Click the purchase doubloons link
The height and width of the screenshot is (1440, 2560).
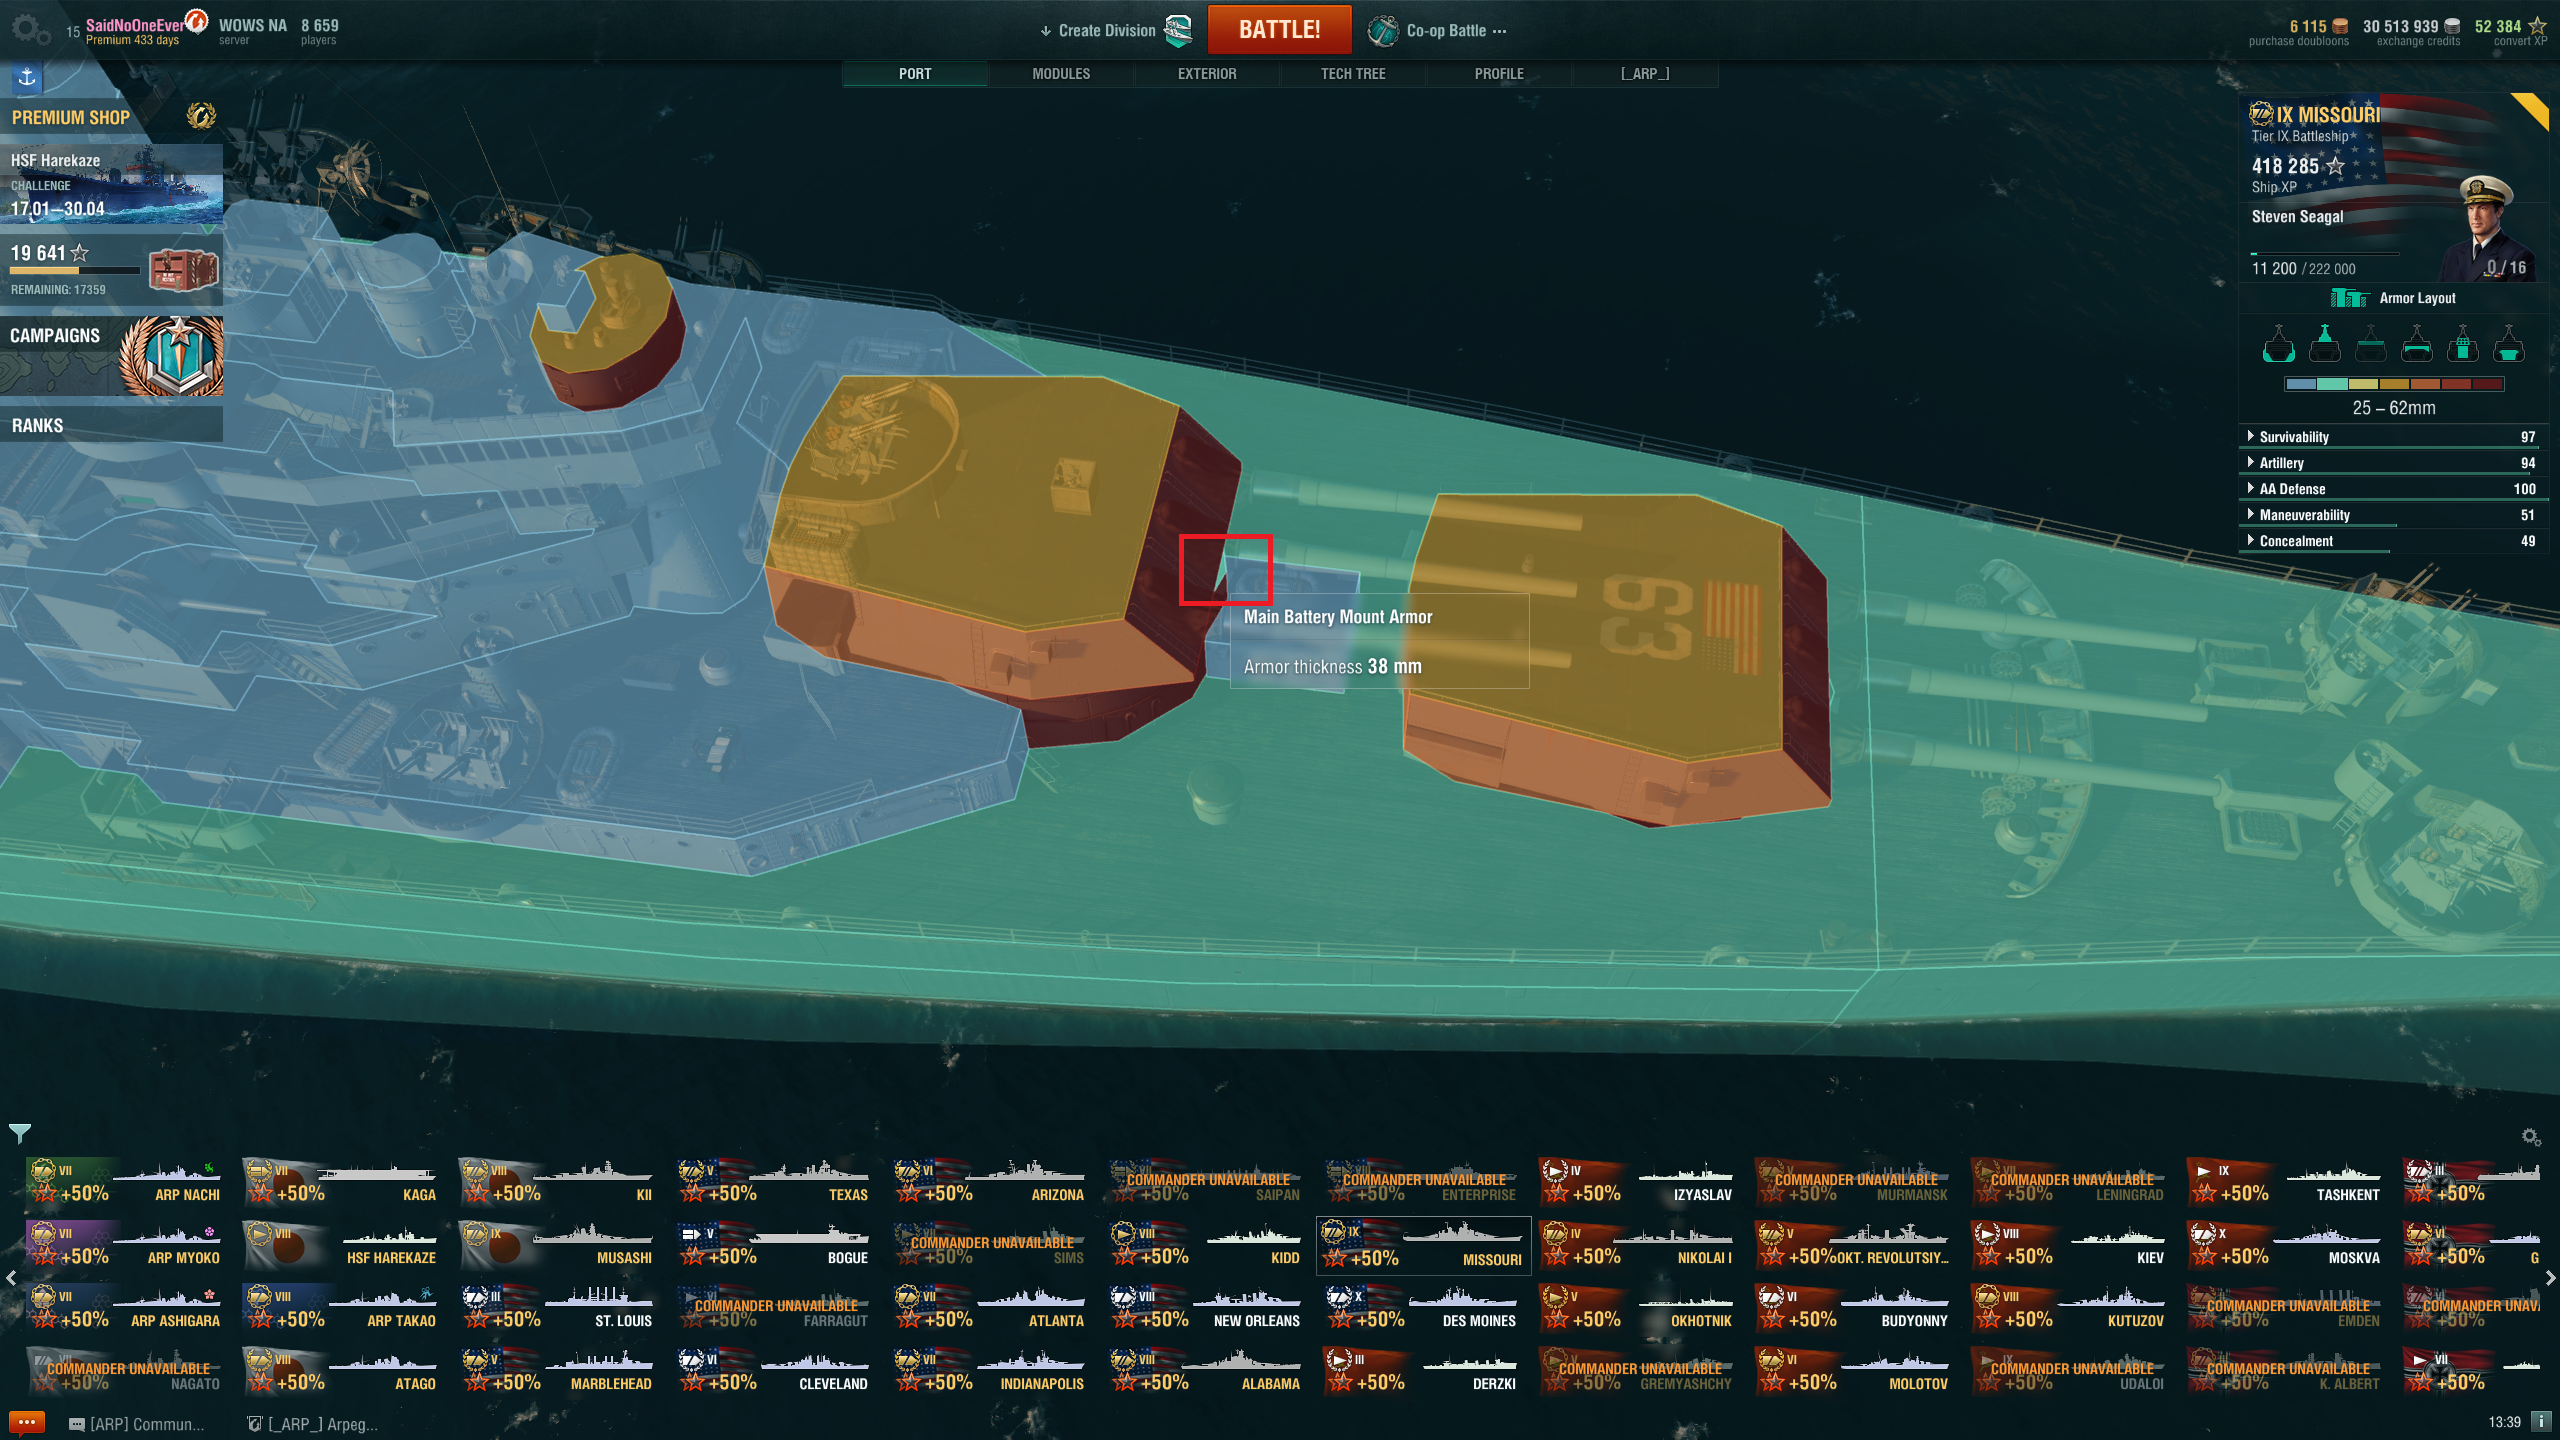tap(2298, 42)
